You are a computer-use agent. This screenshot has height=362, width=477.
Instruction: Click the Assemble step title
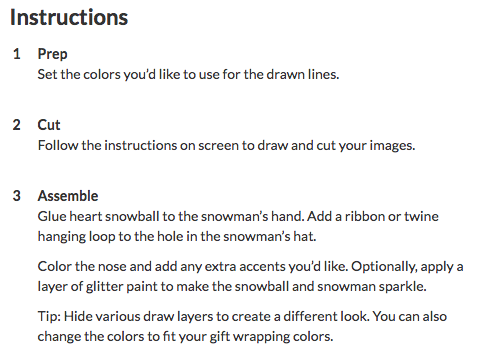coord(68,196)
